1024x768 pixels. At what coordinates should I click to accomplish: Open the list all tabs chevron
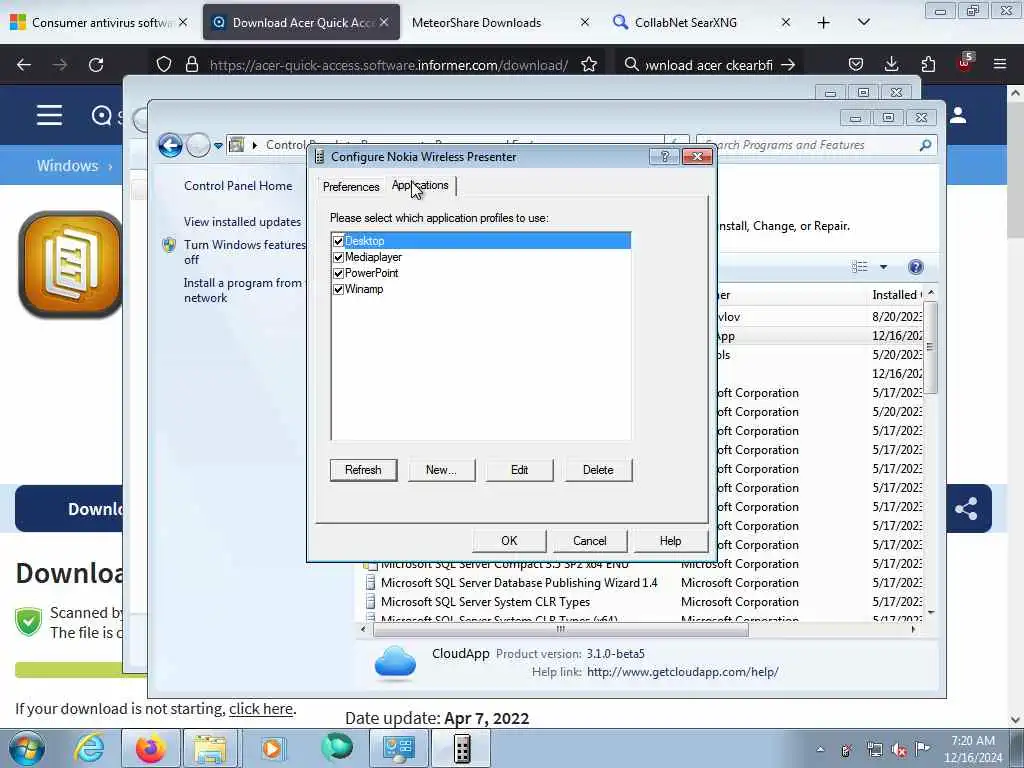point(863,23)
